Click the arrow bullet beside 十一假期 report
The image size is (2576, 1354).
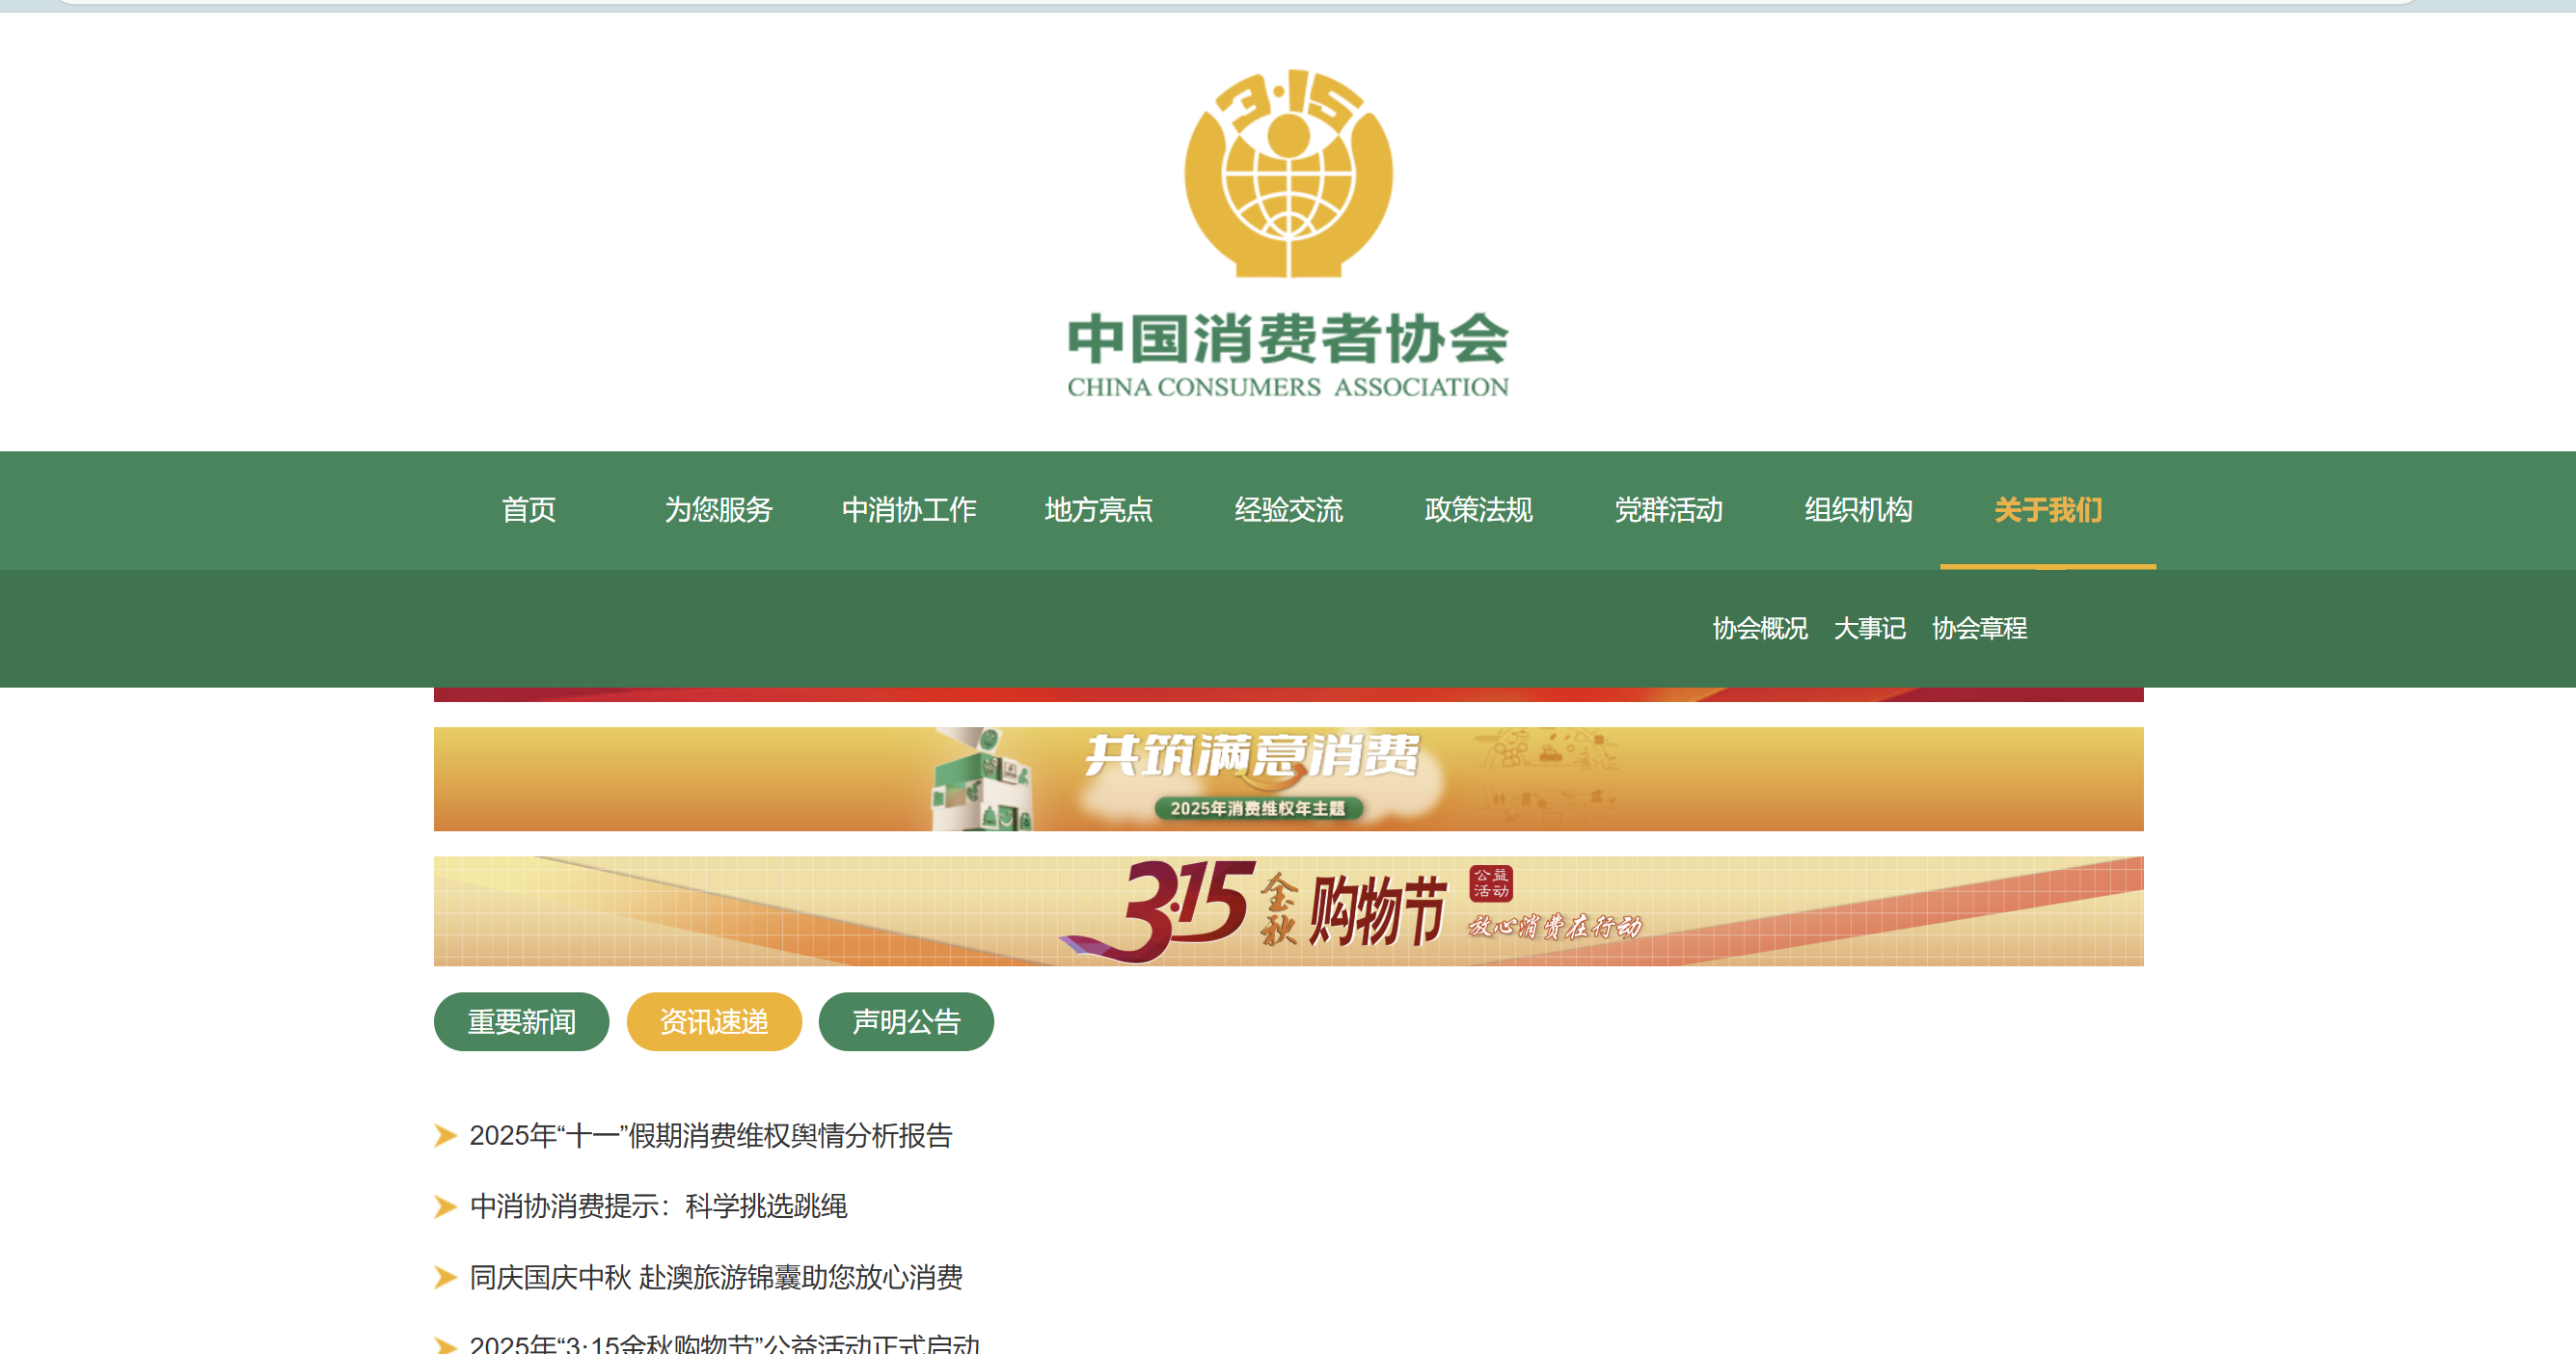(444, 1136)
